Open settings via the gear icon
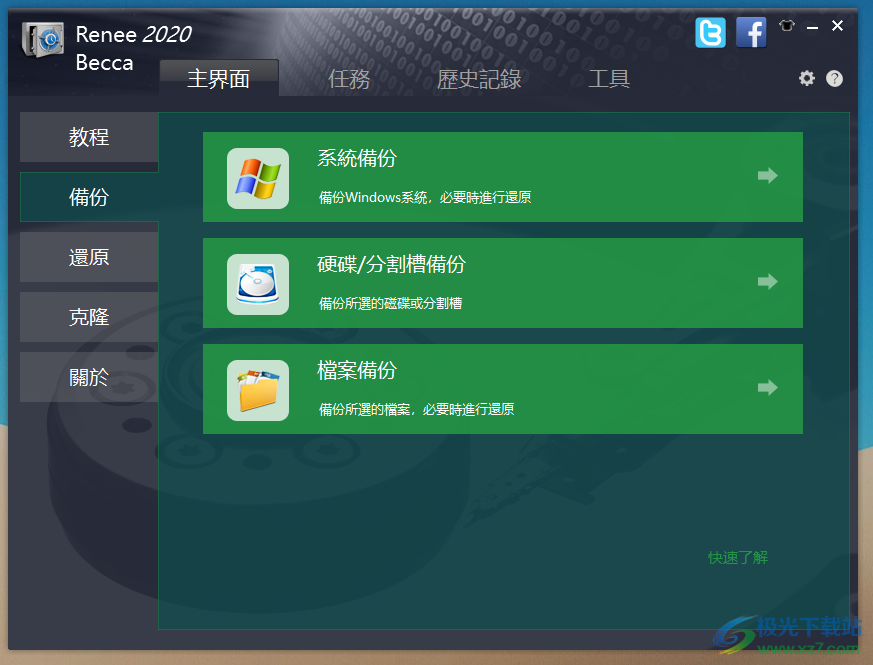The height and width of the screenshot is (665, 873). point(807,78)
